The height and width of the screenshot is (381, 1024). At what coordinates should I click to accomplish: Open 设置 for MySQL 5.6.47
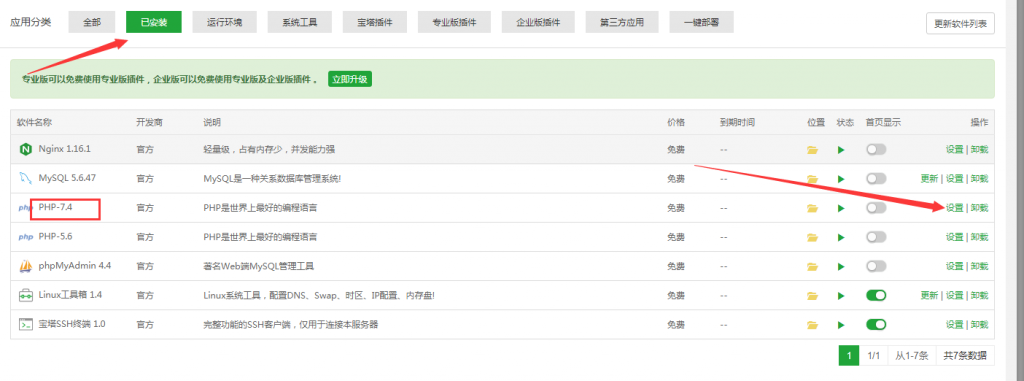(x=954, y=178)
